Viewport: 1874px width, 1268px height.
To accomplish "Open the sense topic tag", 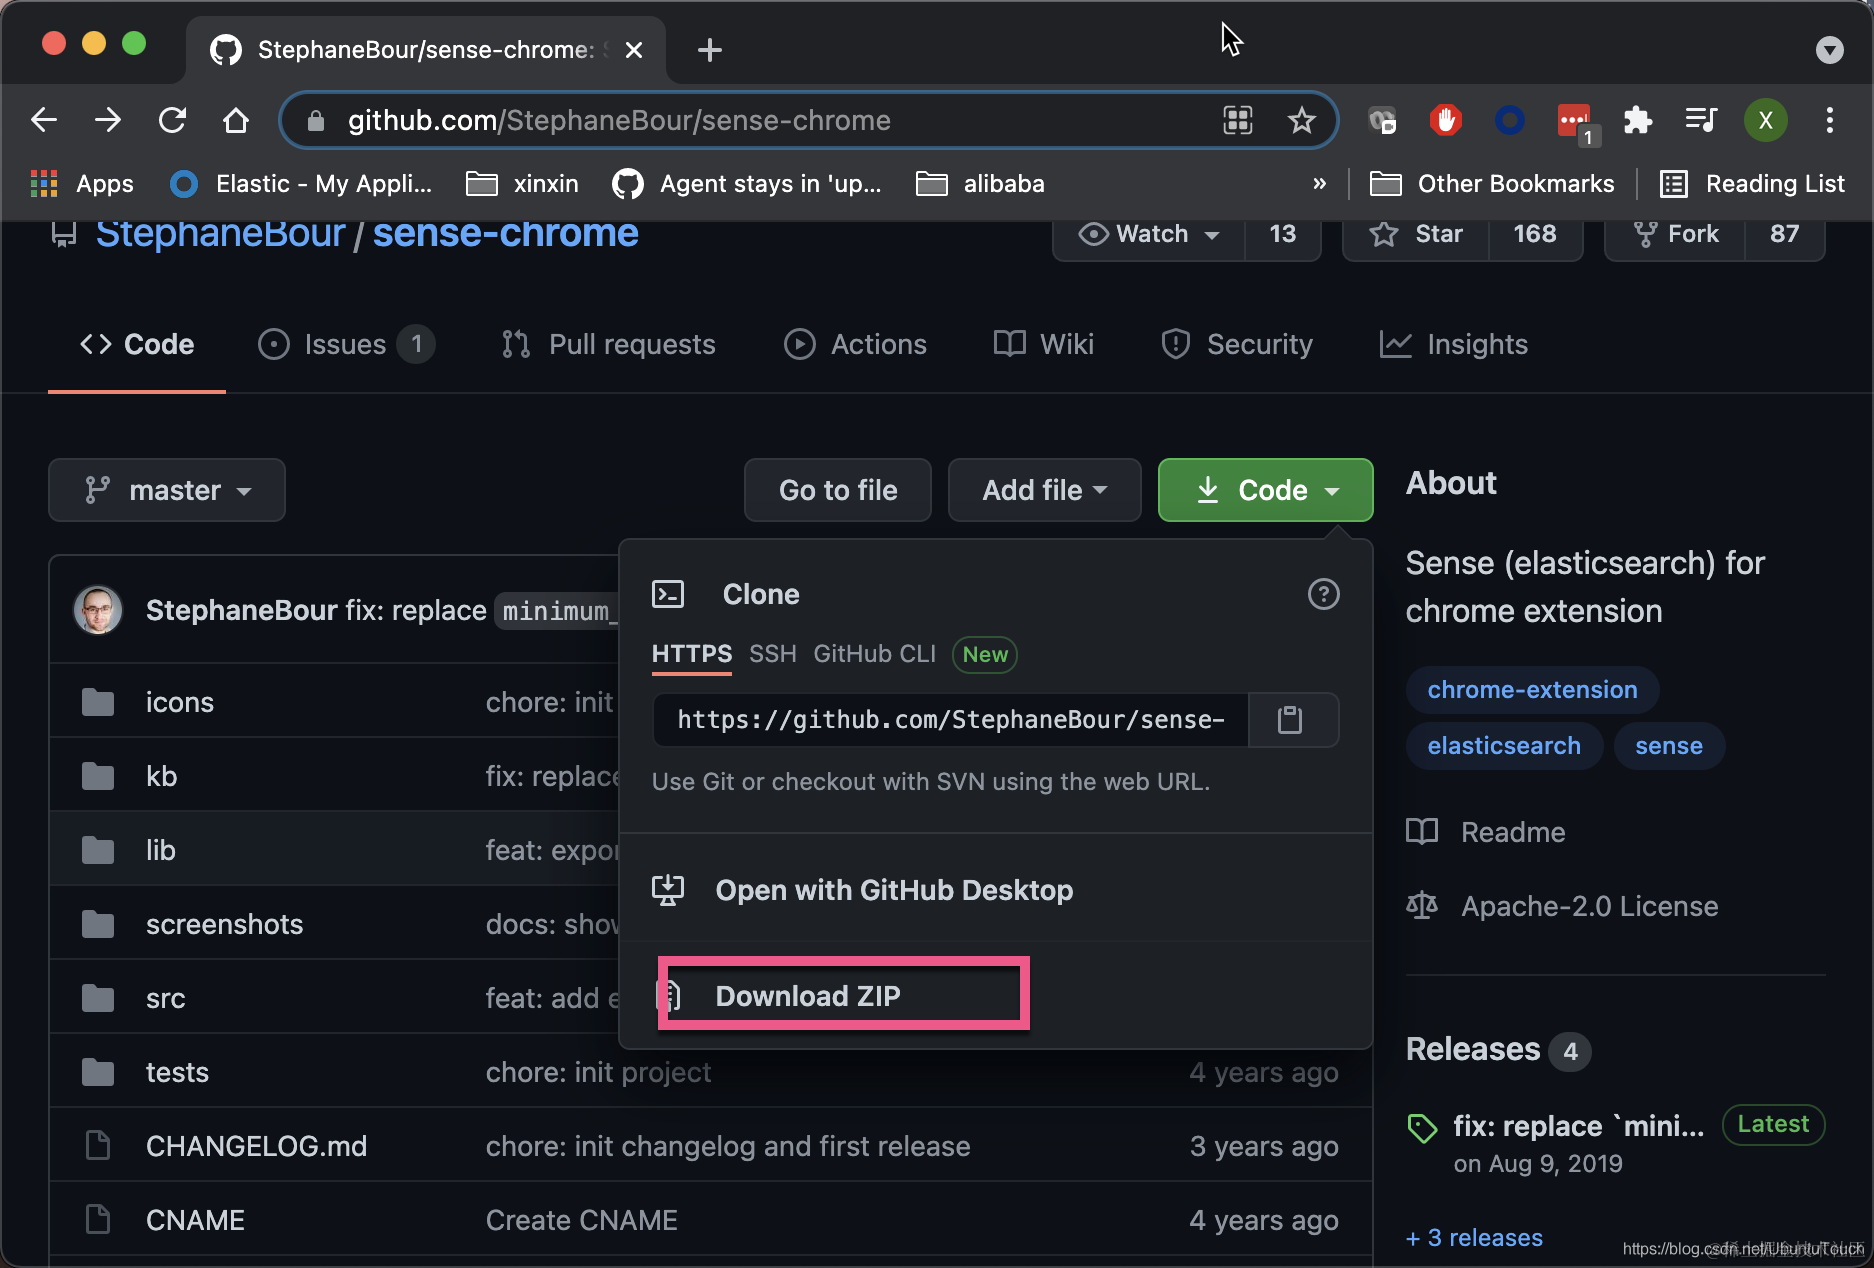I will (1669, 746).
